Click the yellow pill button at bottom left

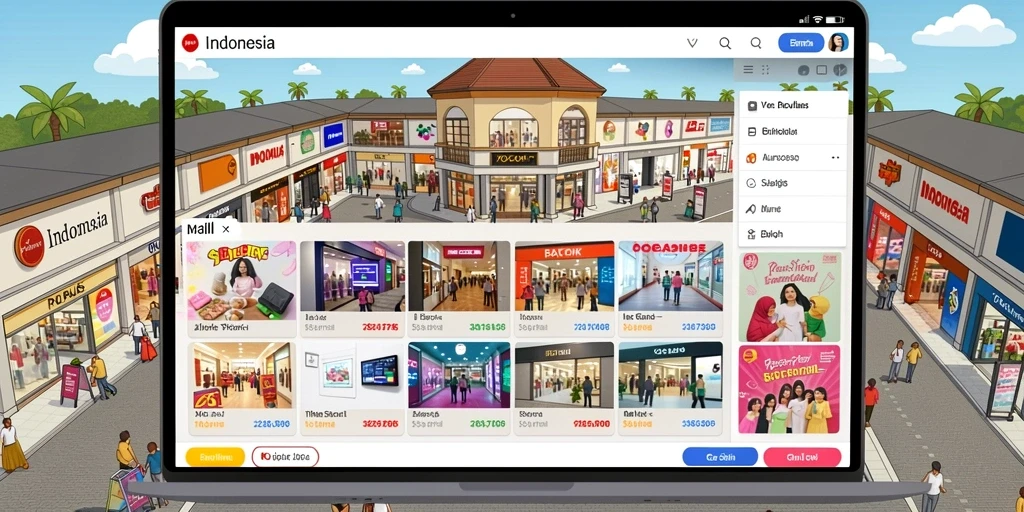[x=215, y=457]
